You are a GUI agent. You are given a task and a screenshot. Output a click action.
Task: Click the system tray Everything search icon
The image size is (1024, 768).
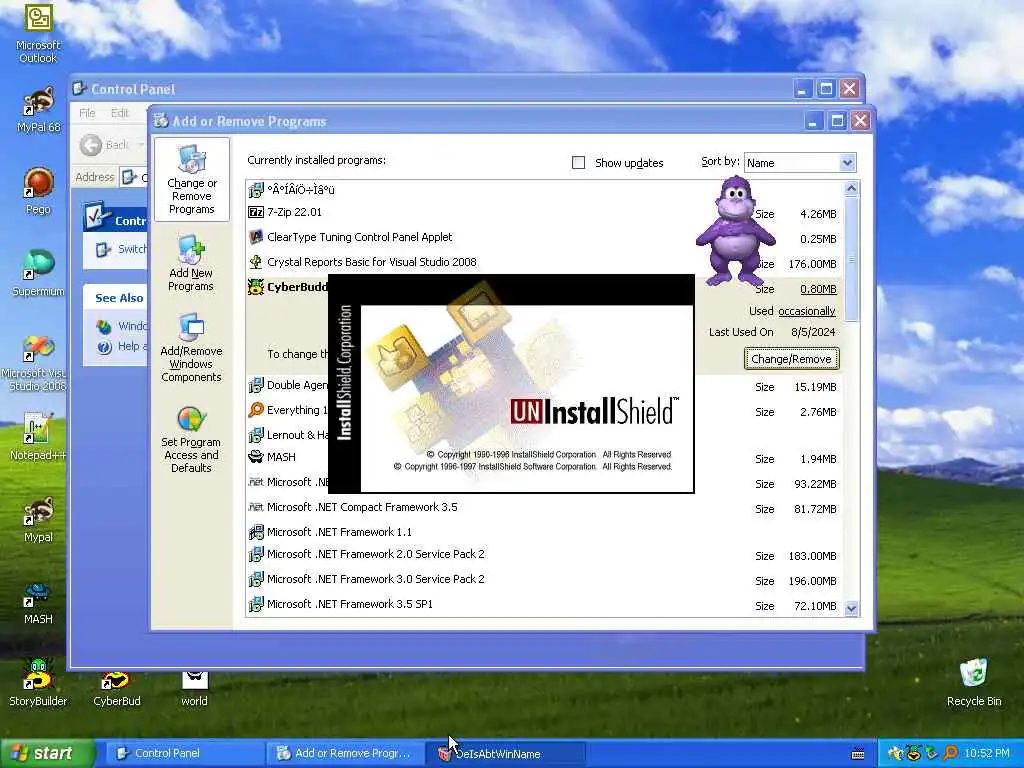coord(951,754)
